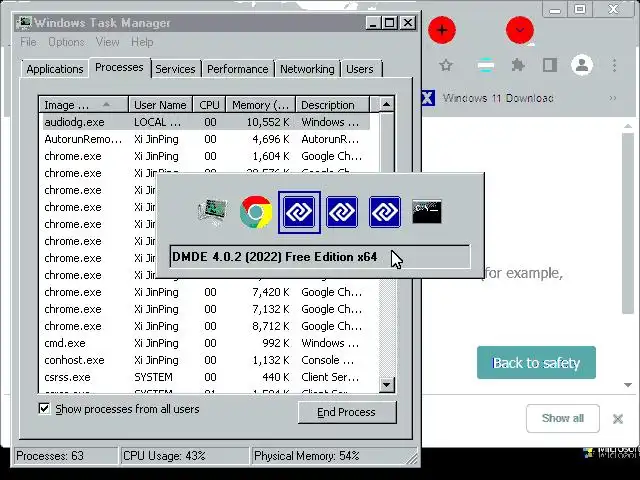Click Back to safety in Chrome

536,362
